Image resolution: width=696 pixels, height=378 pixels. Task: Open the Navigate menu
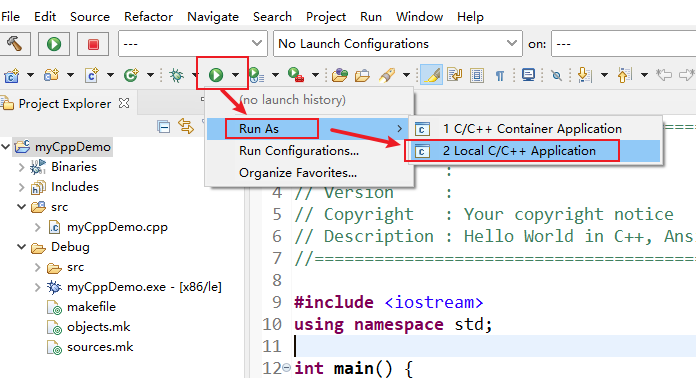pos(213,17)
